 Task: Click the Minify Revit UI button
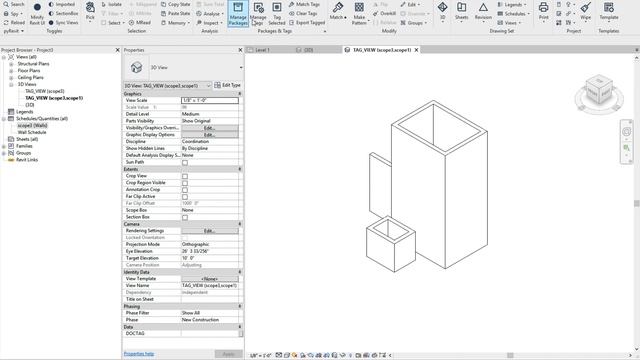pos(37,13)
